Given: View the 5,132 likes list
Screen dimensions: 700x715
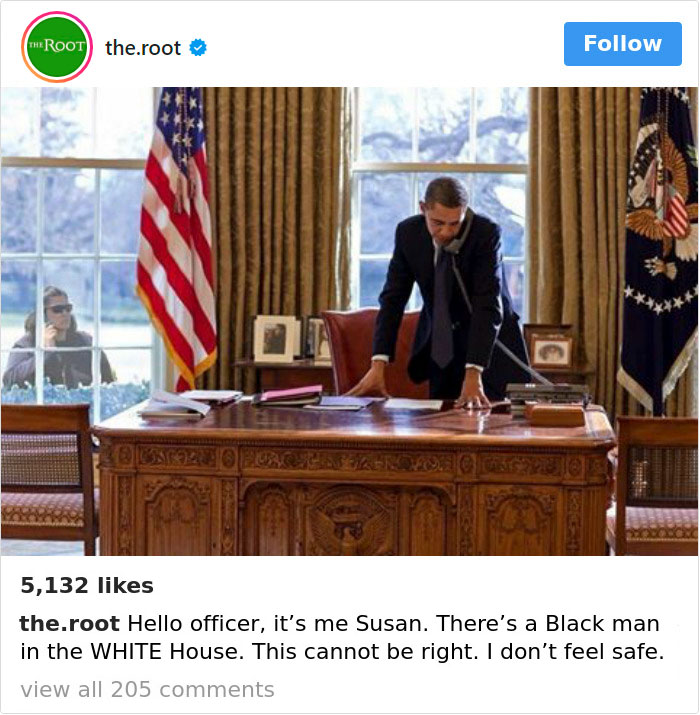Looking at the screenshot, I should pos(87,585).
